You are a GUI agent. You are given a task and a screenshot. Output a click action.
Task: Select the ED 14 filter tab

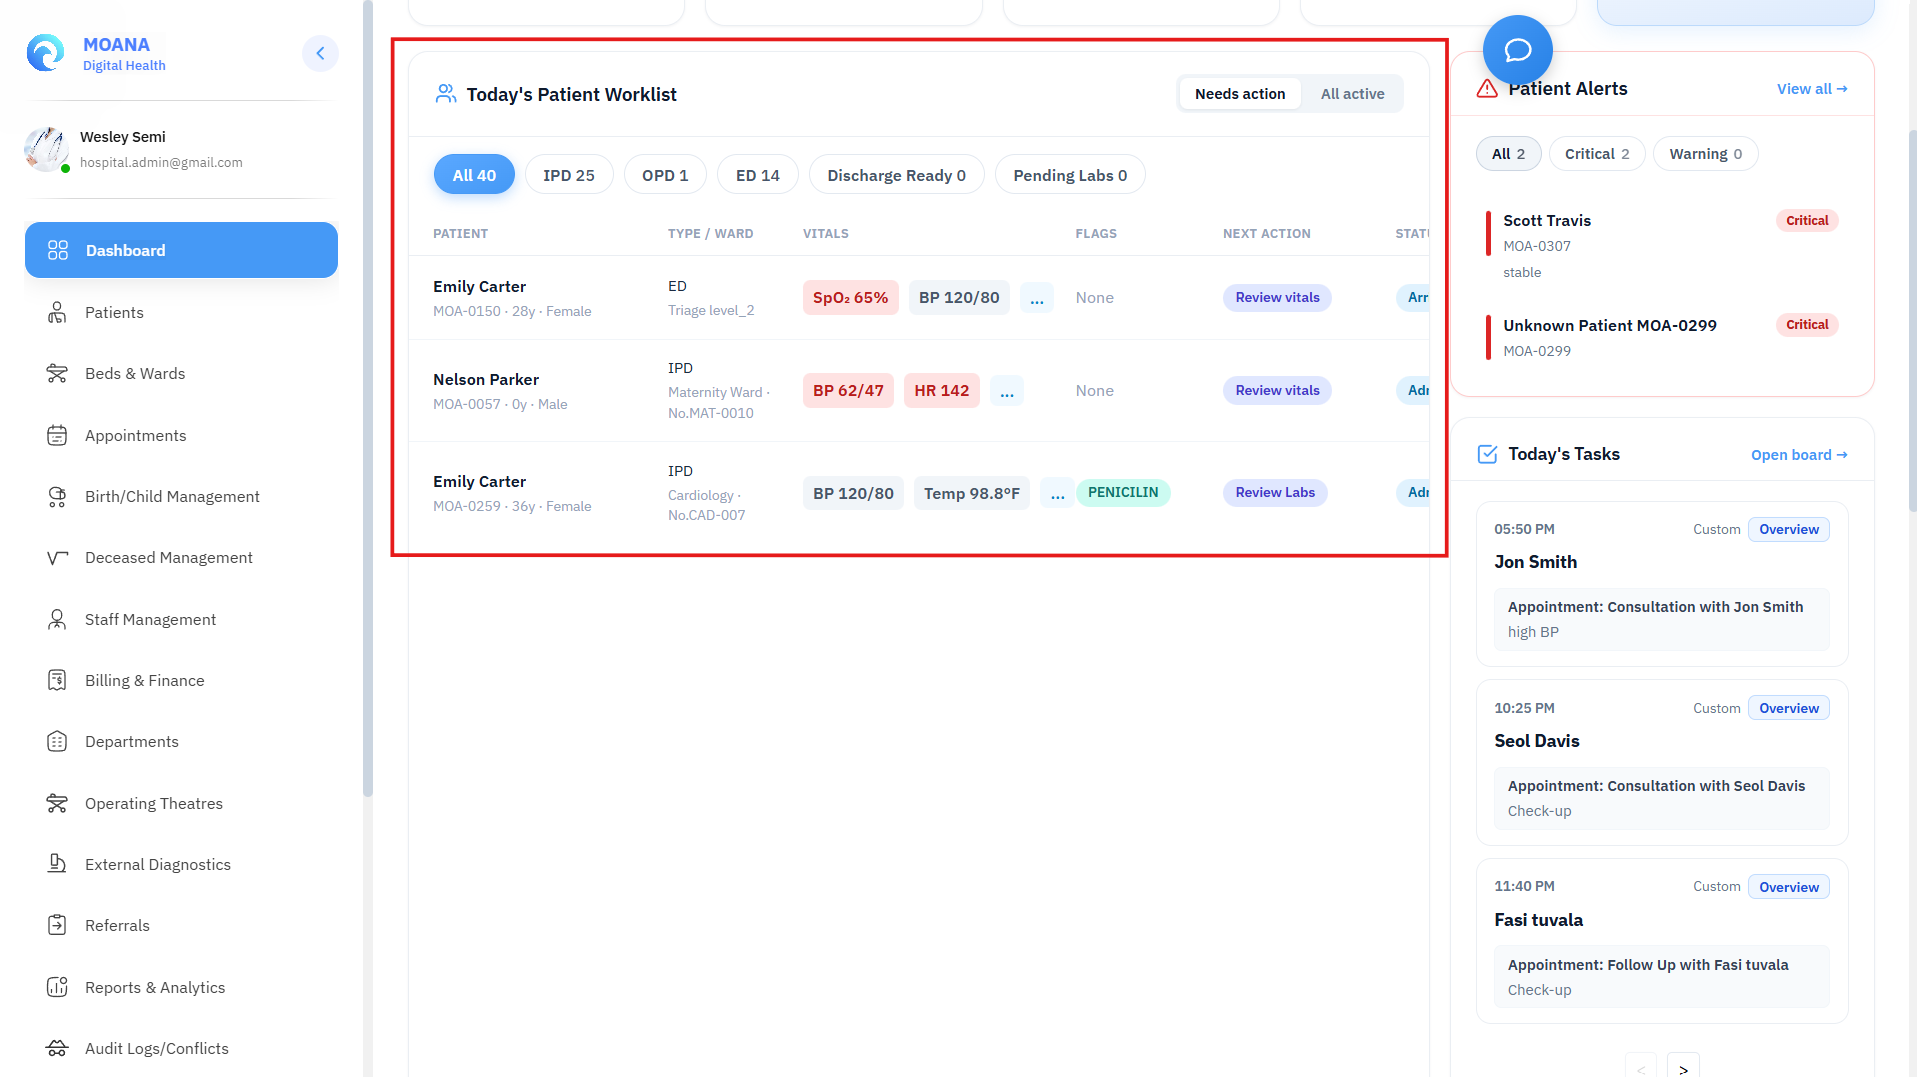coord(757,175)
